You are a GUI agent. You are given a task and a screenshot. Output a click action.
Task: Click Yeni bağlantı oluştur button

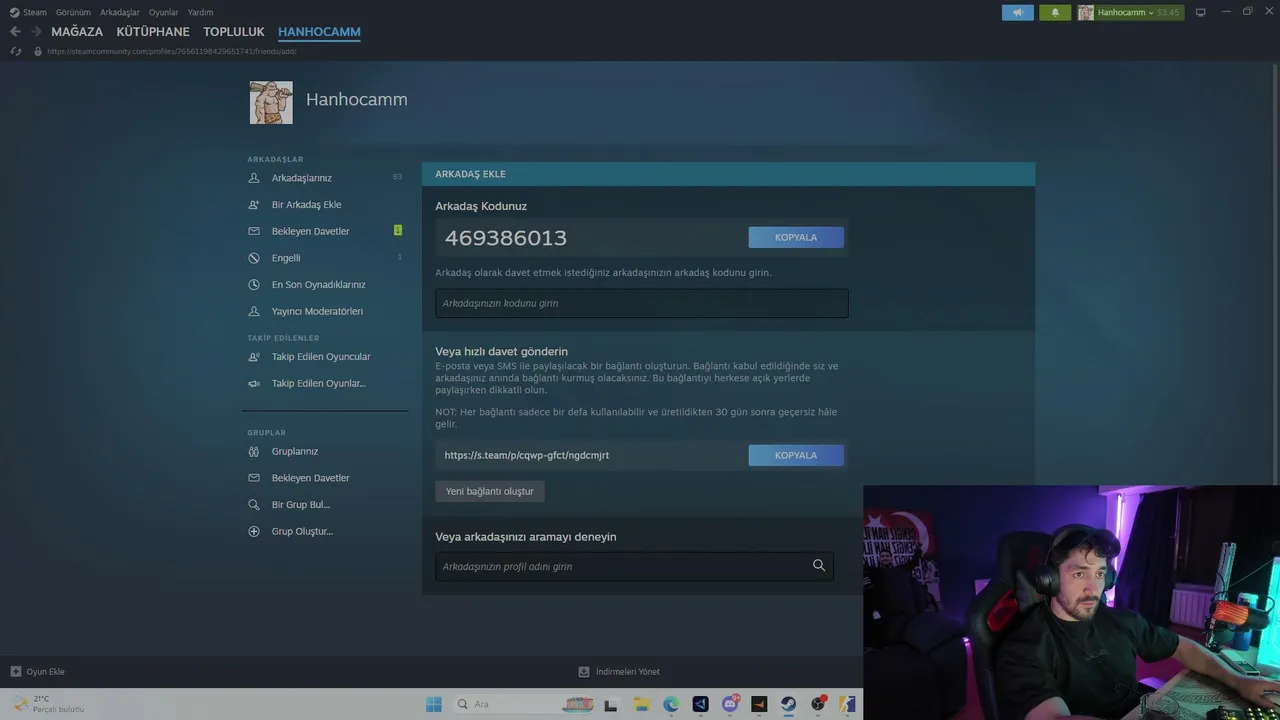click(490, 491)
